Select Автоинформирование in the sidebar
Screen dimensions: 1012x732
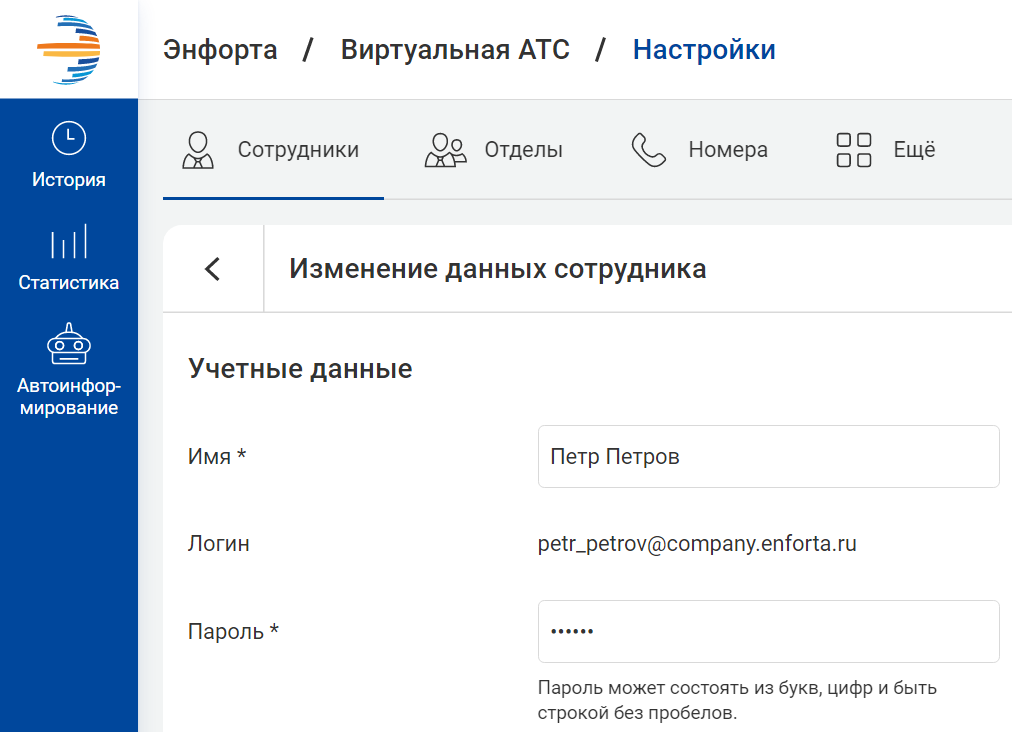(x=68, y=371)
